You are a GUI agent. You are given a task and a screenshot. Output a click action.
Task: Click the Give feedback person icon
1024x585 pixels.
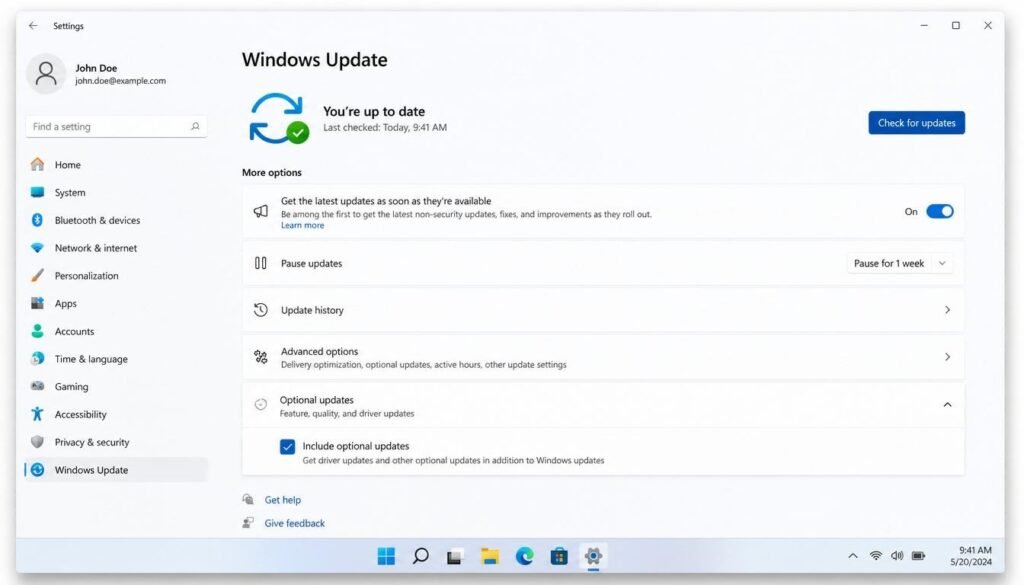point(248,523)
